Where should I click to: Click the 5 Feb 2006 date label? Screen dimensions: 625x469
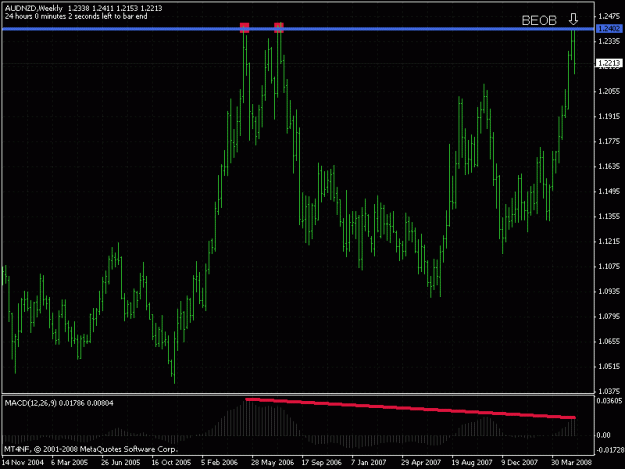[x=219, y=462]
